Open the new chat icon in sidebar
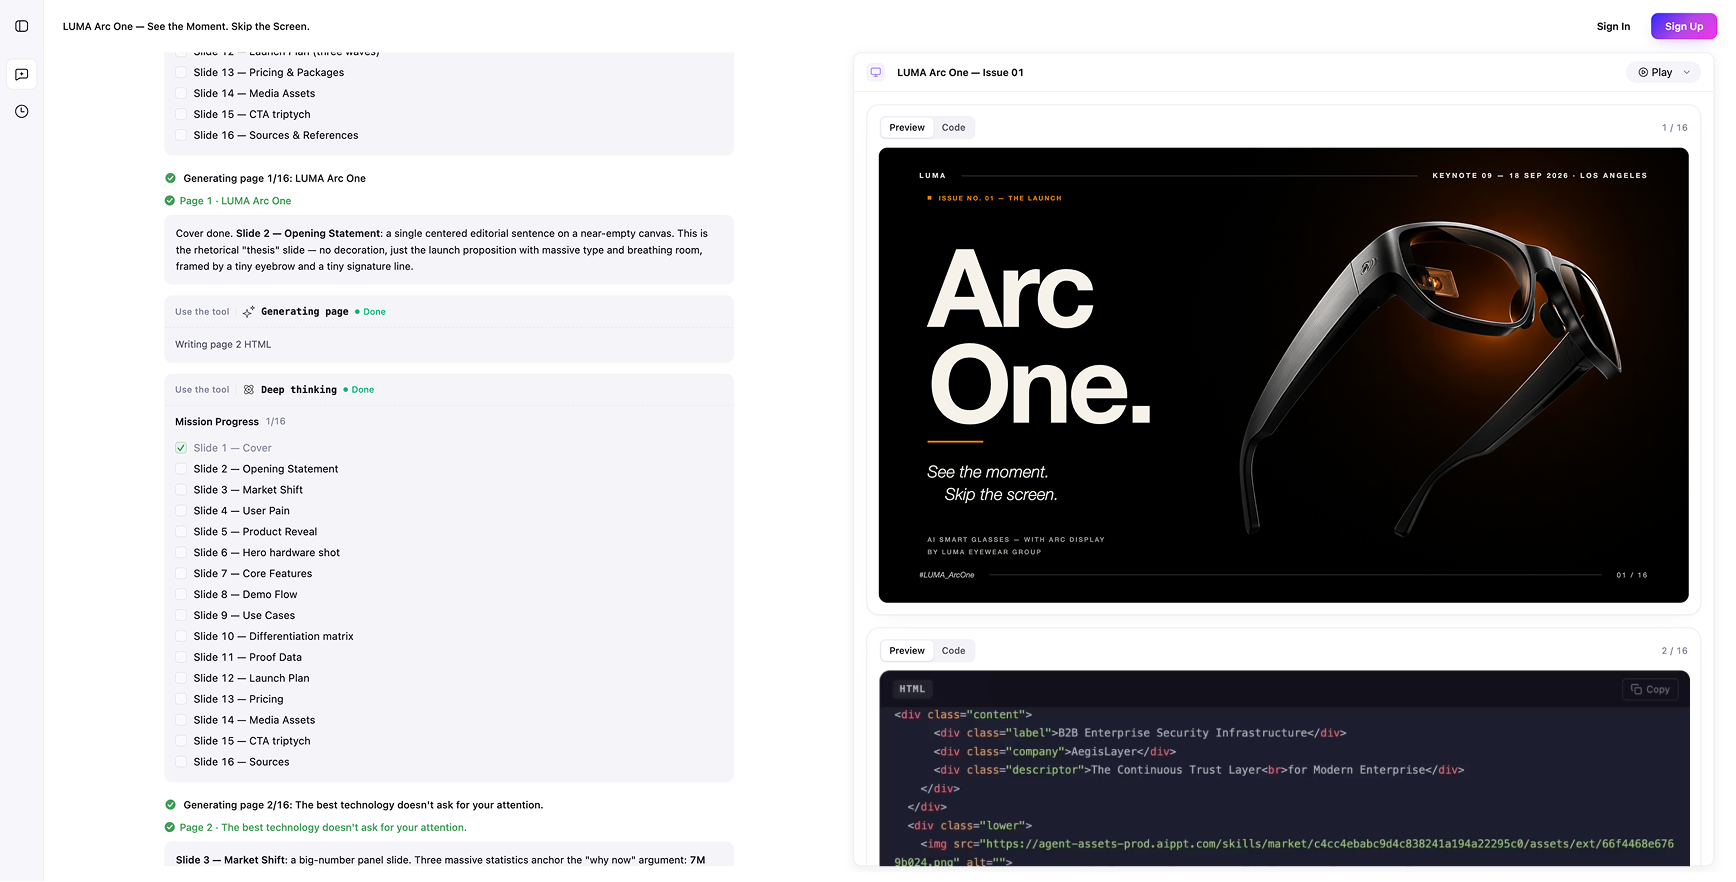The width and height of the screenshot is (1736, 882). tap(22, 74)
